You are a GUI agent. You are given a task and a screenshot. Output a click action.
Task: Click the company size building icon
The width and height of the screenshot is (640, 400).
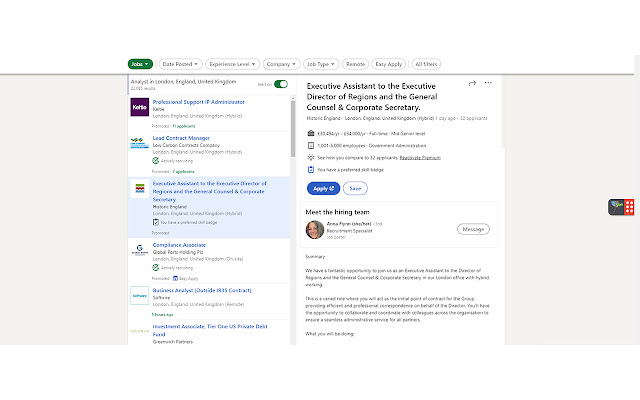coord(311,145)
